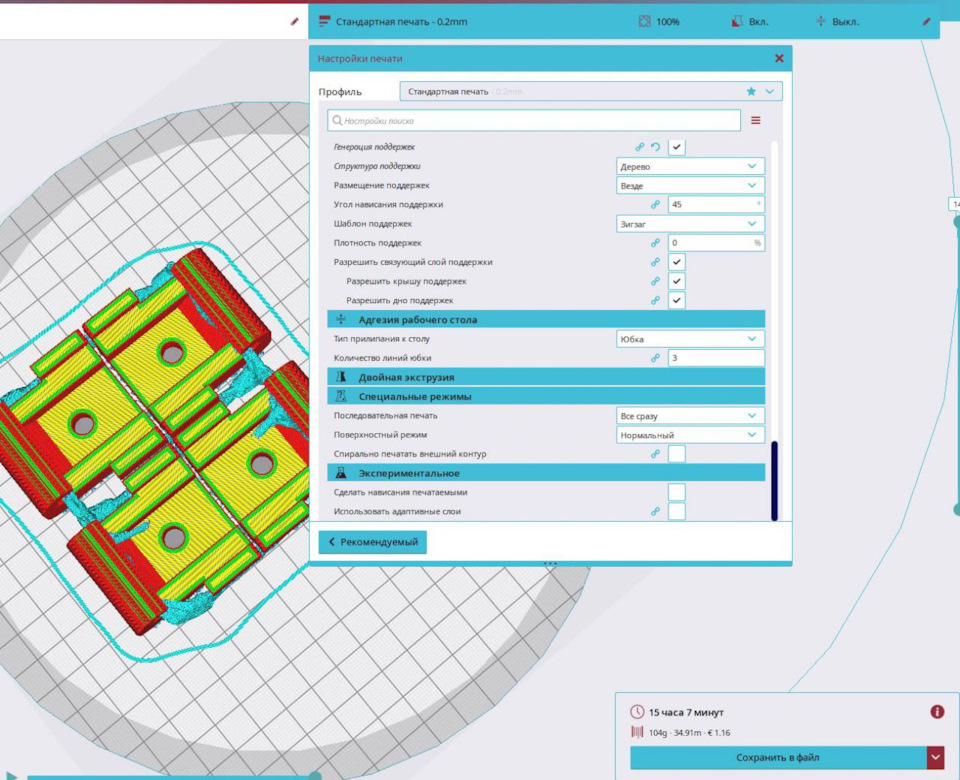Open Последовательная печать dropdown showing Все сразу
The height and width of the screenshot is (780, 960).
click(690, 416)
